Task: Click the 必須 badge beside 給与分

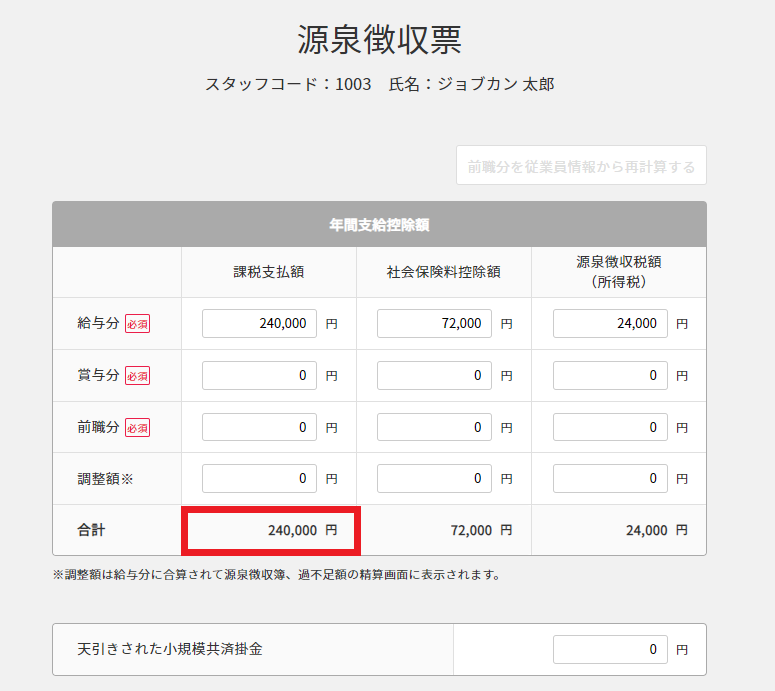Action: (x=137, y=324)
